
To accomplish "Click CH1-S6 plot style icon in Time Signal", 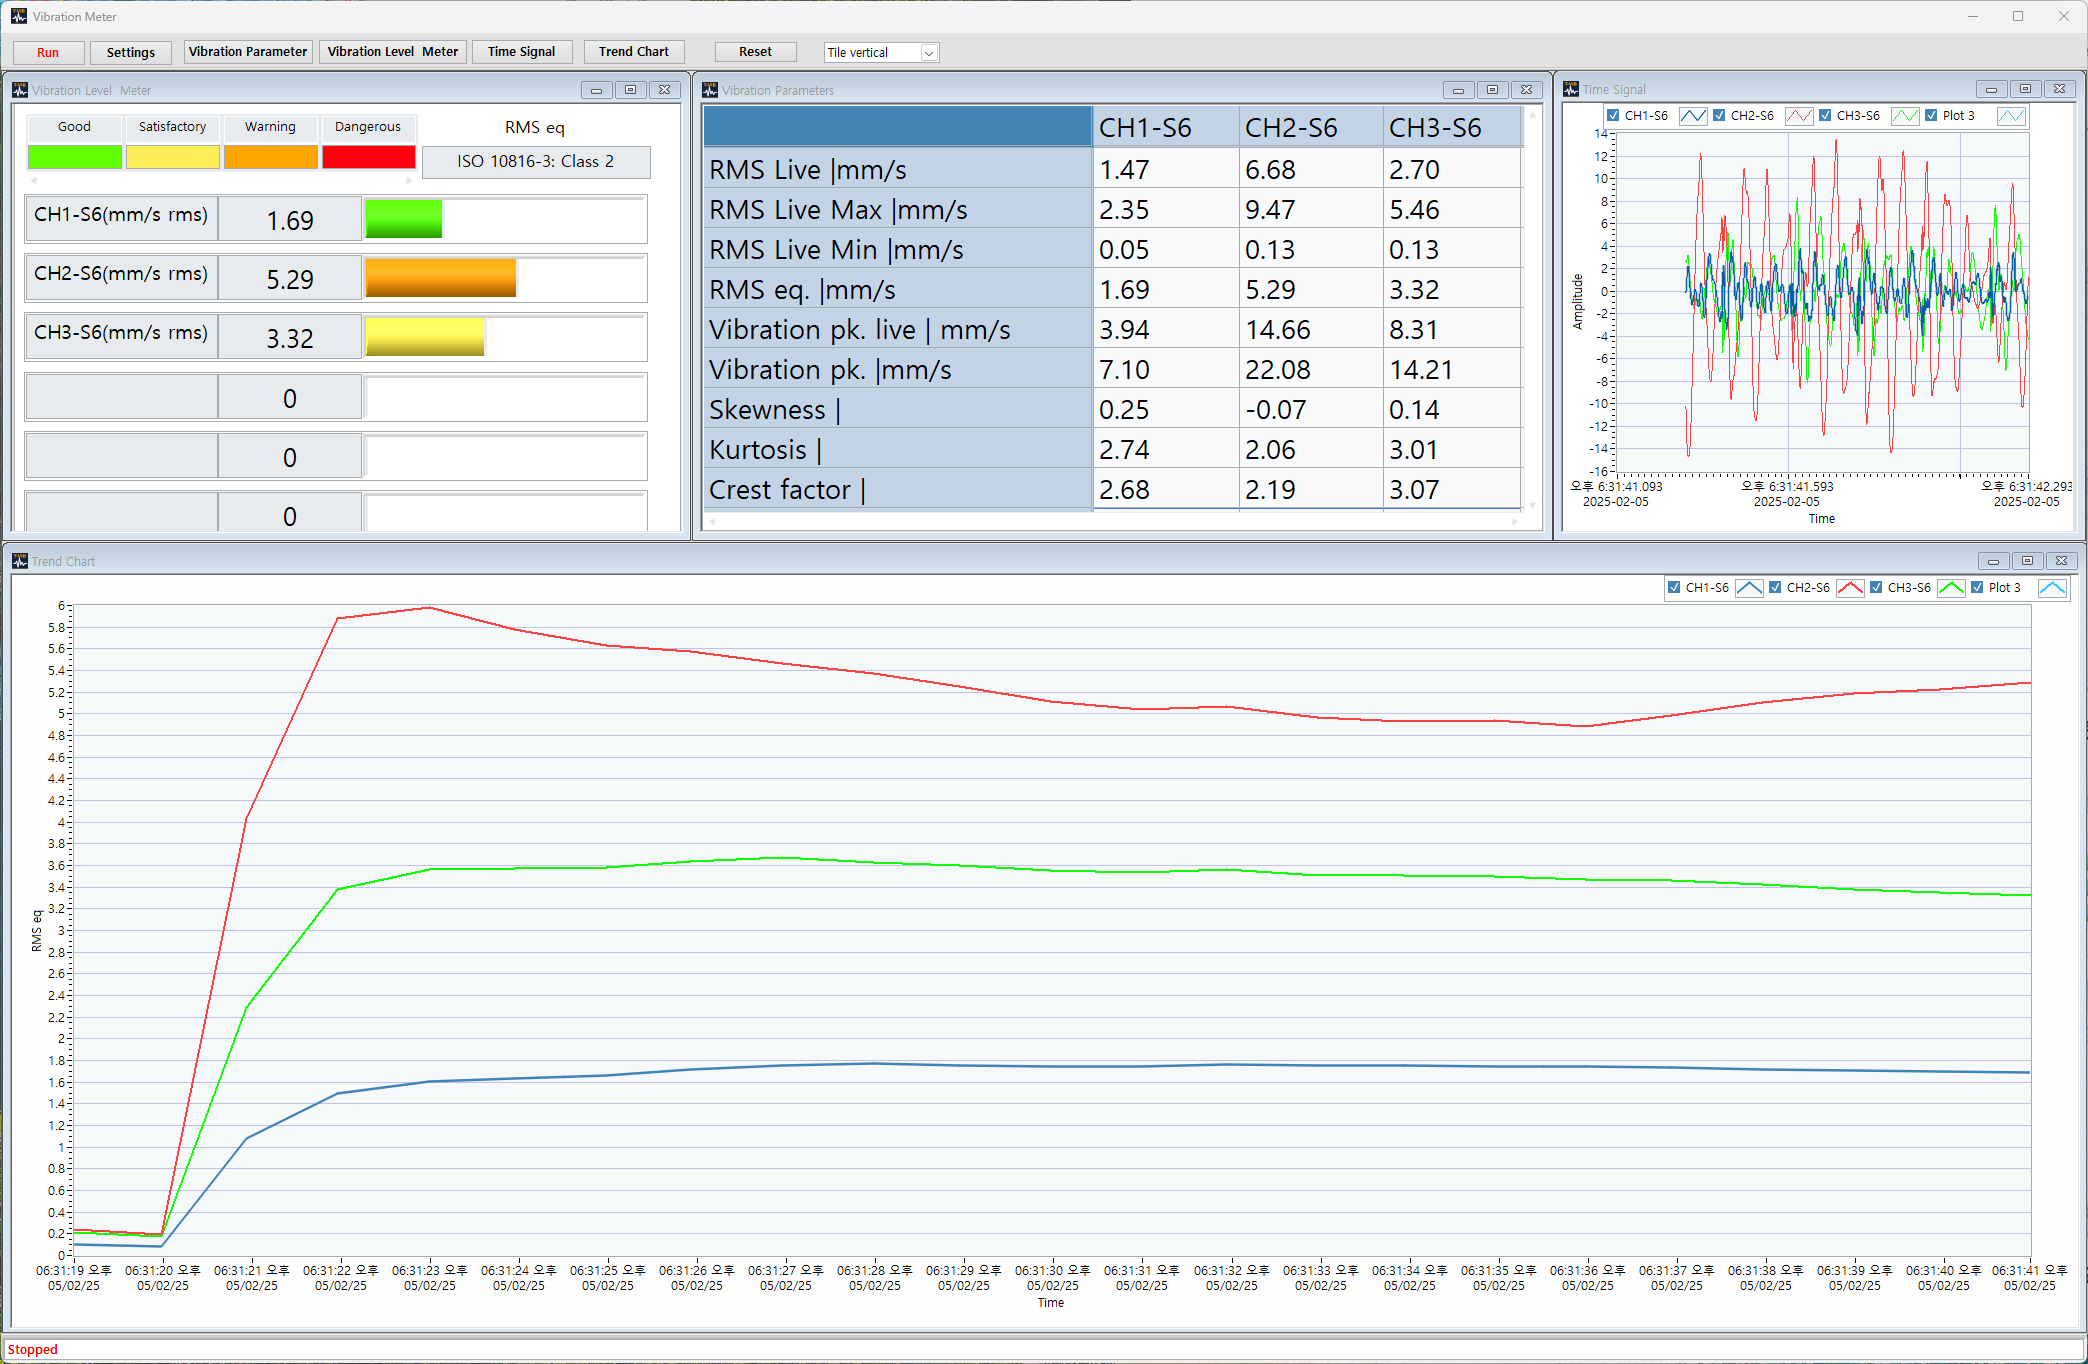I will [x=1693, y=116].
